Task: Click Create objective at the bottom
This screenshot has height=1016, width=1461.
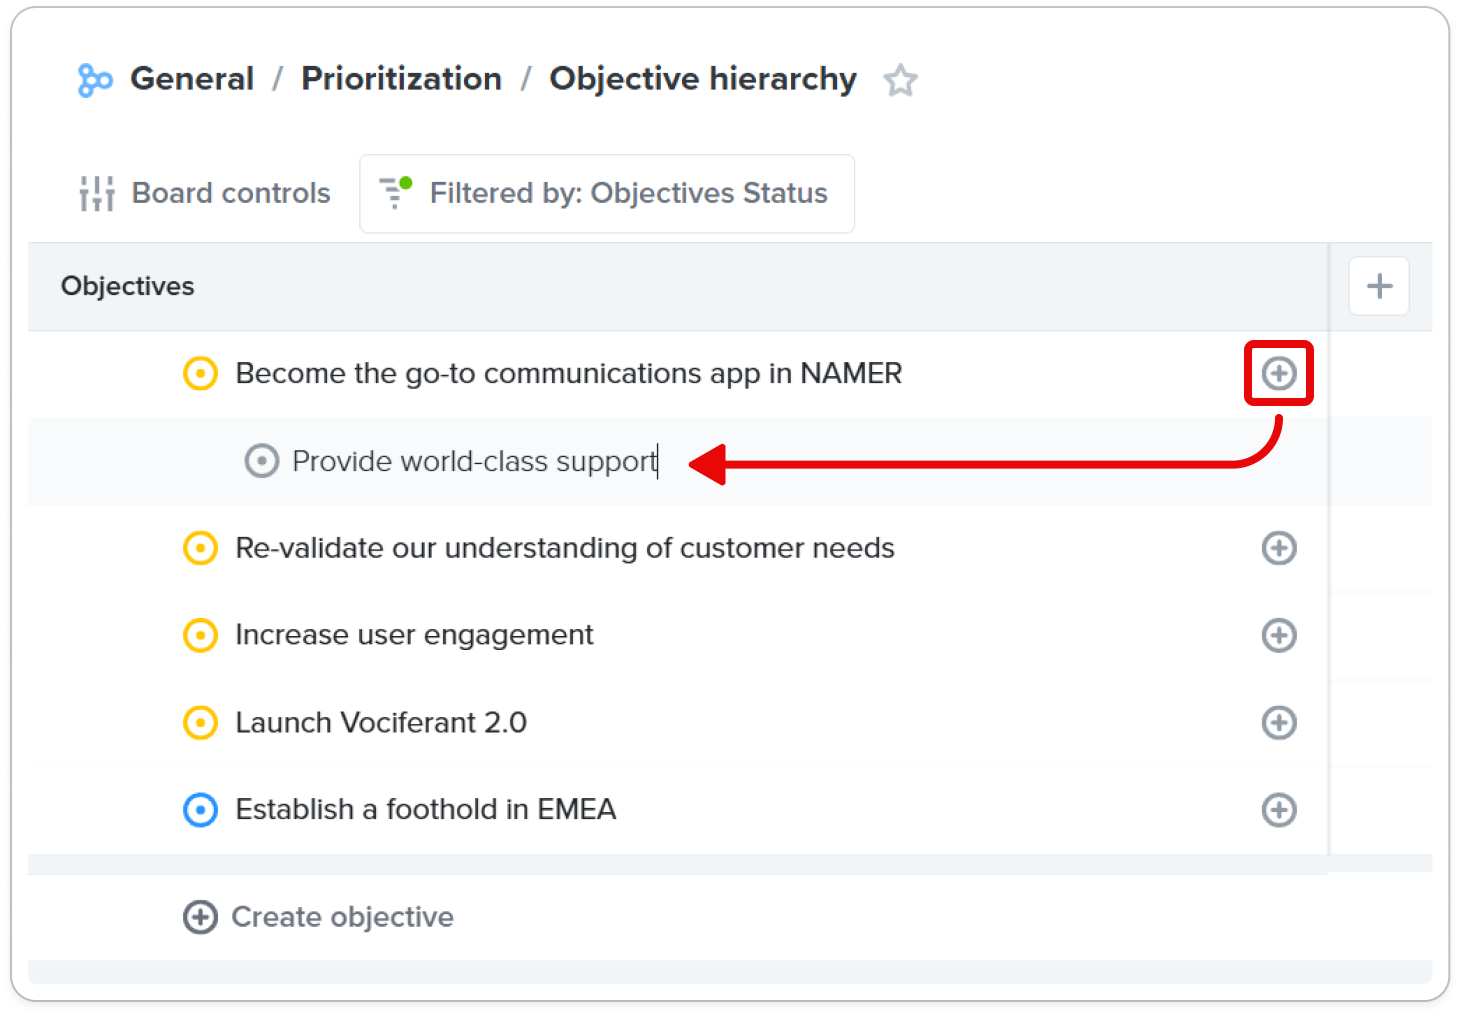Action: point(318,917)
